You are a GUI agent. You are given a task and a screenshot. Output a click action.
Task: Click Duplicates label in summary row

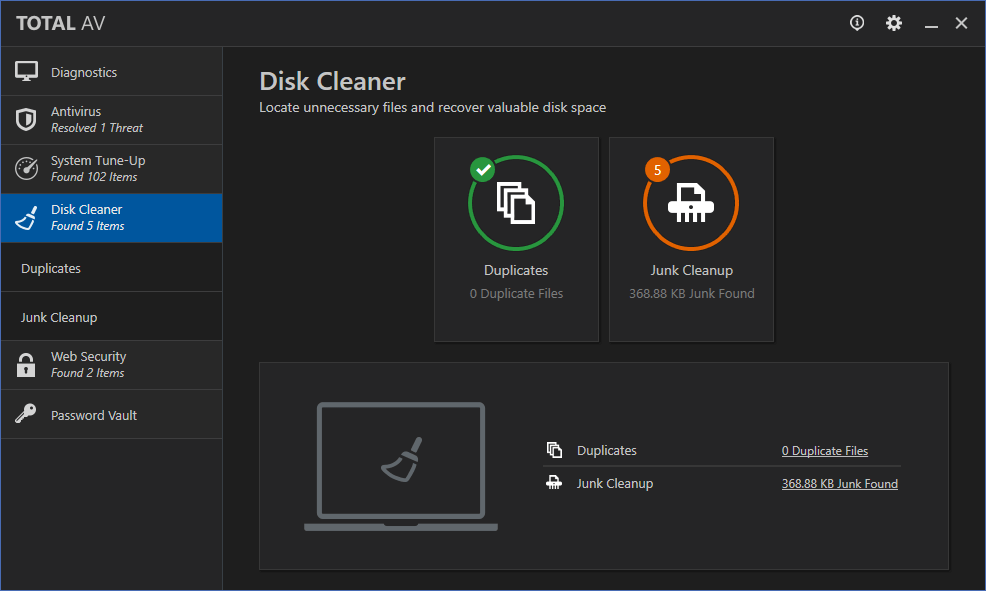607,451
